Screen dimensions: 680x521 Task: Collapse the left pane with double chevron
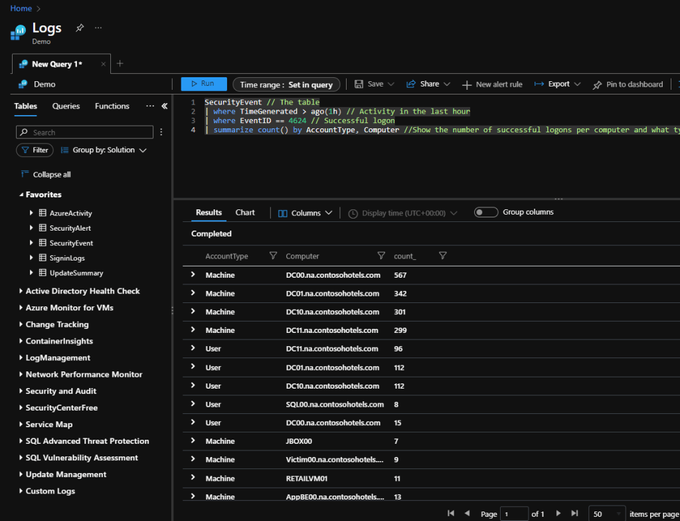click(x=165, y=106)
